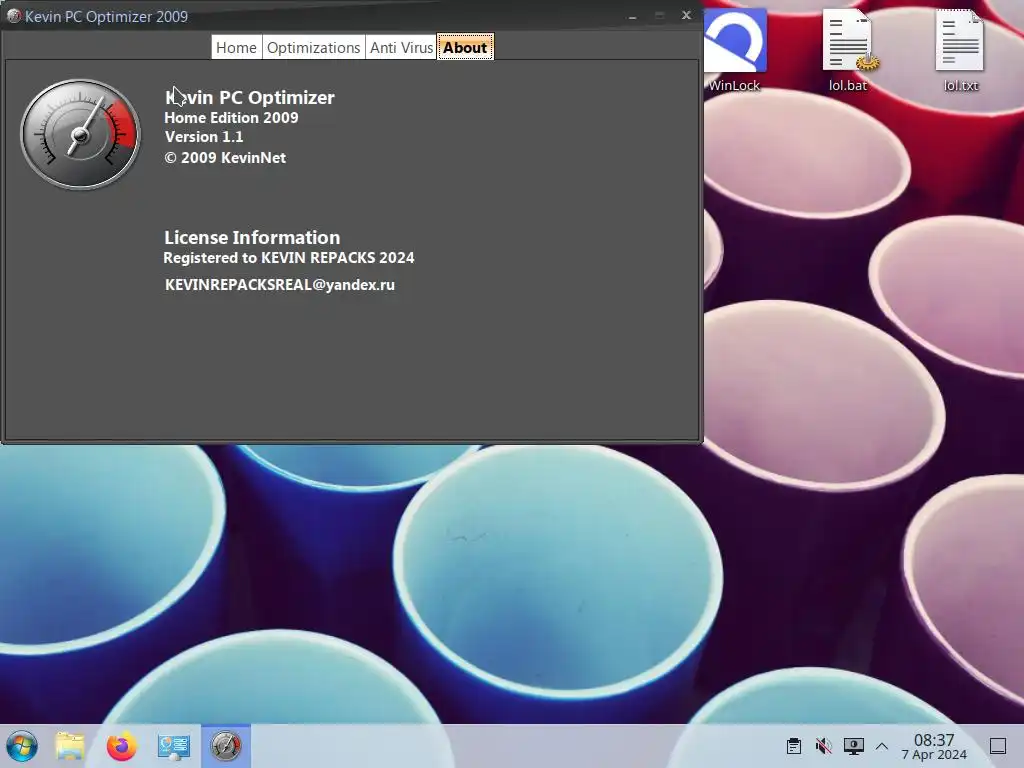Click Registered to KEVIN REPACKS 2024 text

(x=289, y=257)
